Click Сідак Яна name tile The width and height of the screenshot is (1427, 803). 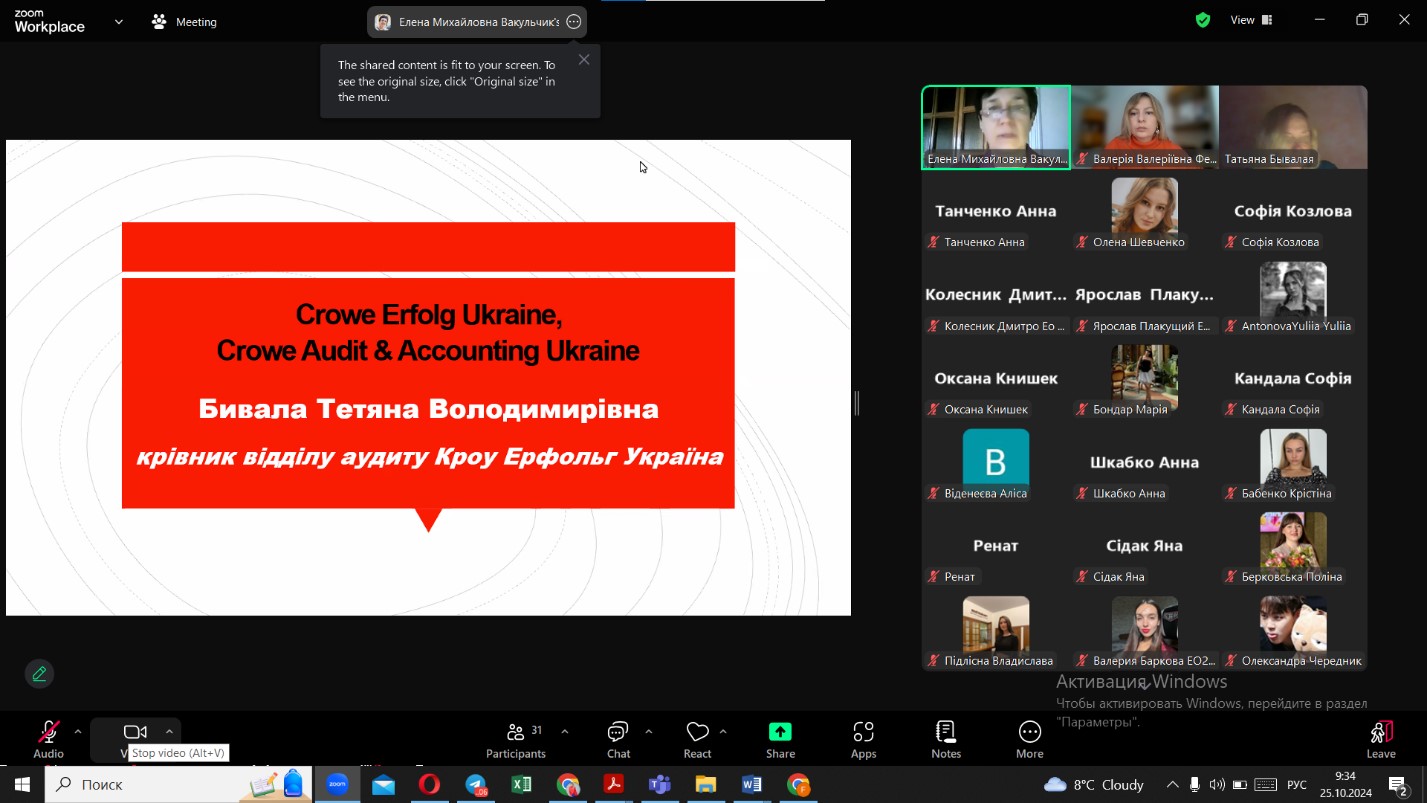click(x=1145, y=546)
